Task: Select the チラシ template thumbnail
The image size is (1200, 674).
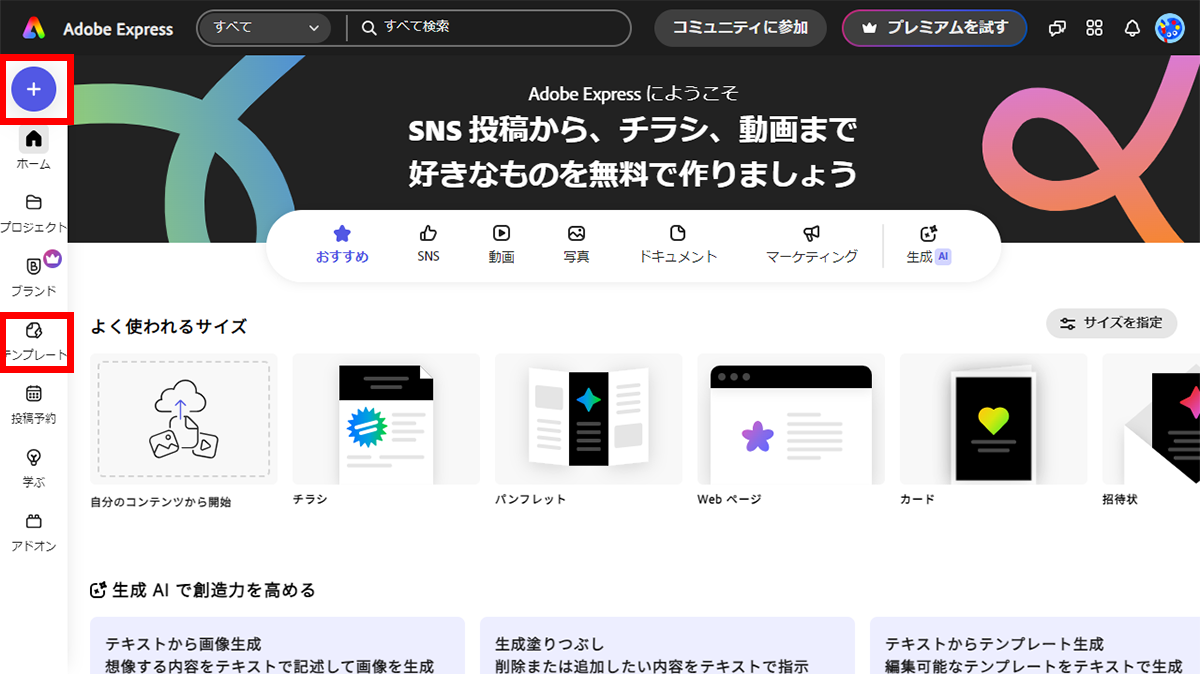Action: [385, 420]
